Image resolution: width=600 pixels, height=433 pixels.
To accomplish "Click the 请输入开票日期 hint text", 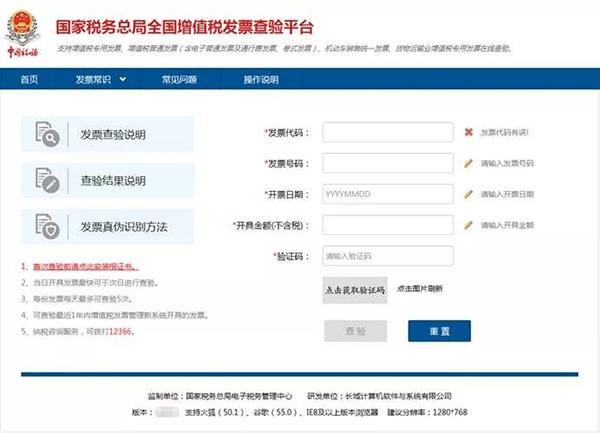I will coord(507,194).
